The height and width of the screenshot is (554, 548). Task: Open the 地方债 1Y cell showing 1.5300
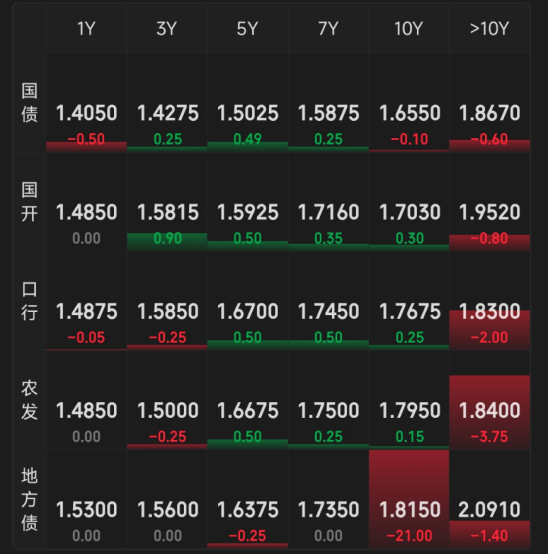tap(86, 499)
